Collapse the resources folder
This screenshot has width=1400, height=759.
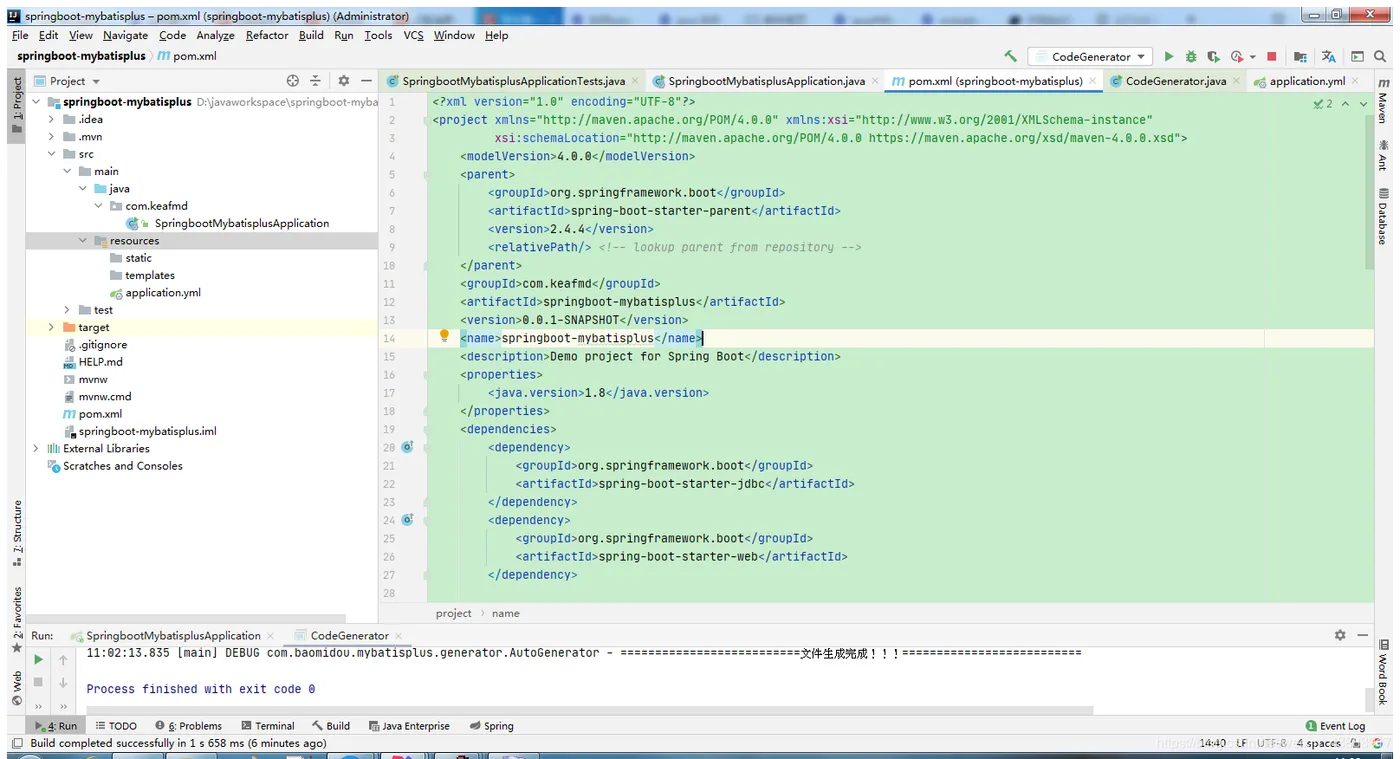click(x=83, y=241)
